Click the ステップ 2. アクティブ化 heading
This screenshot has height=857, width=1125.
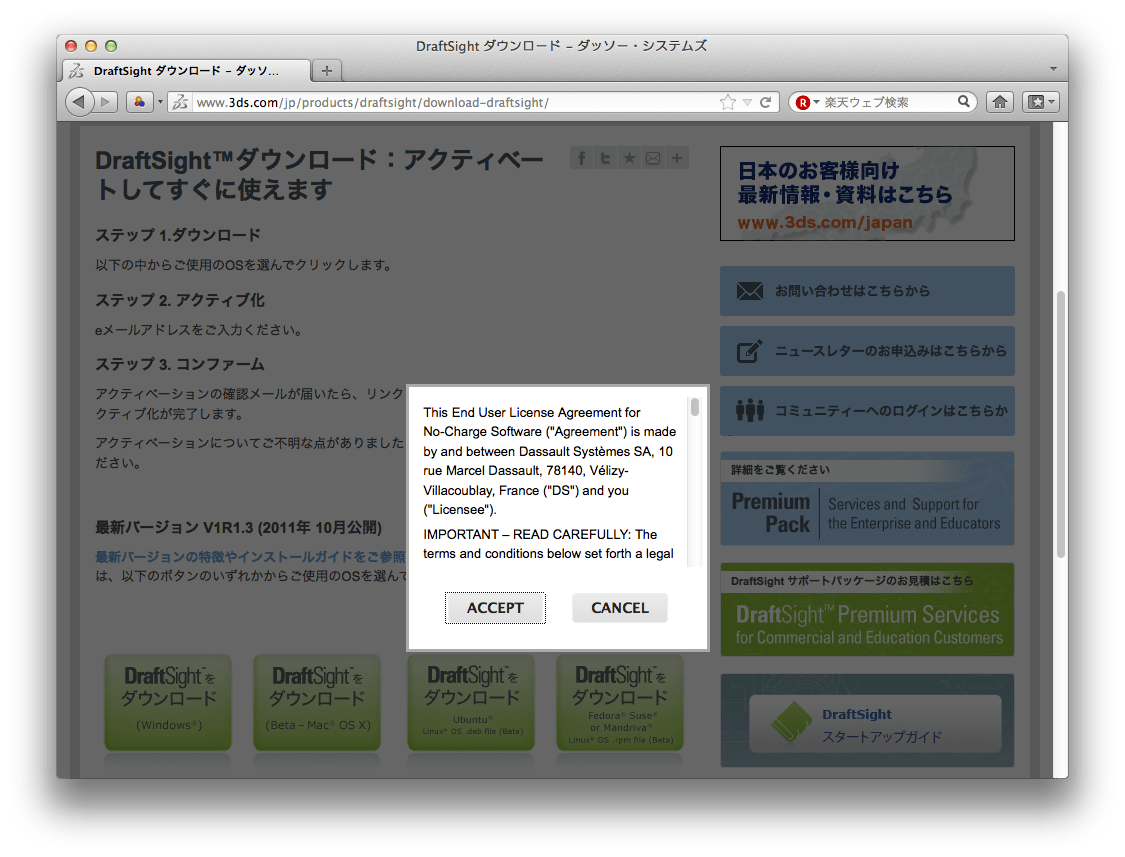180,300
